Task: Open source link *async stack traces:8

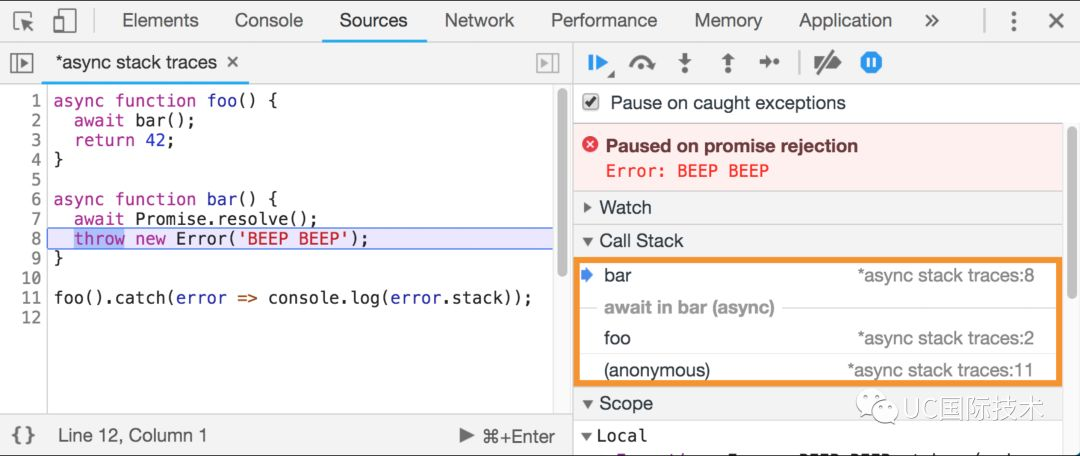Action: coord(945,276)
